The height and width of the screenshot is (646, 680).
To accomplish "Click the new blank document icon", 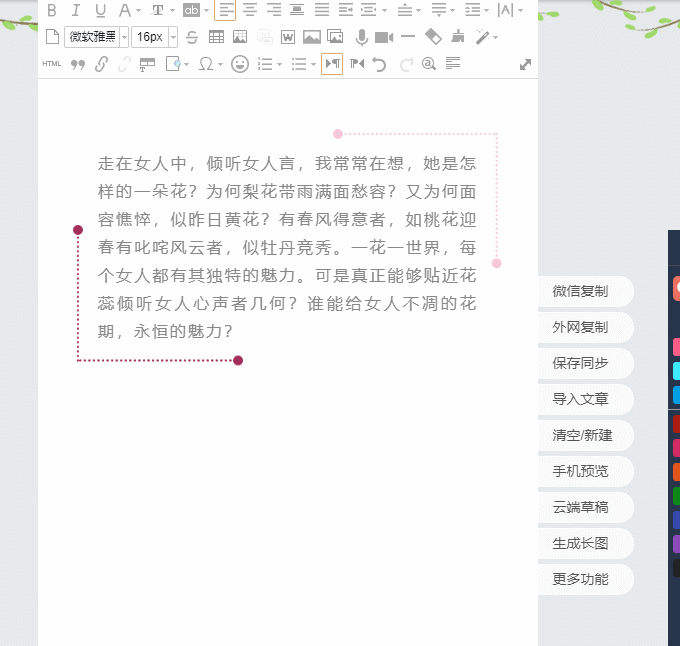I will (52, 37).
